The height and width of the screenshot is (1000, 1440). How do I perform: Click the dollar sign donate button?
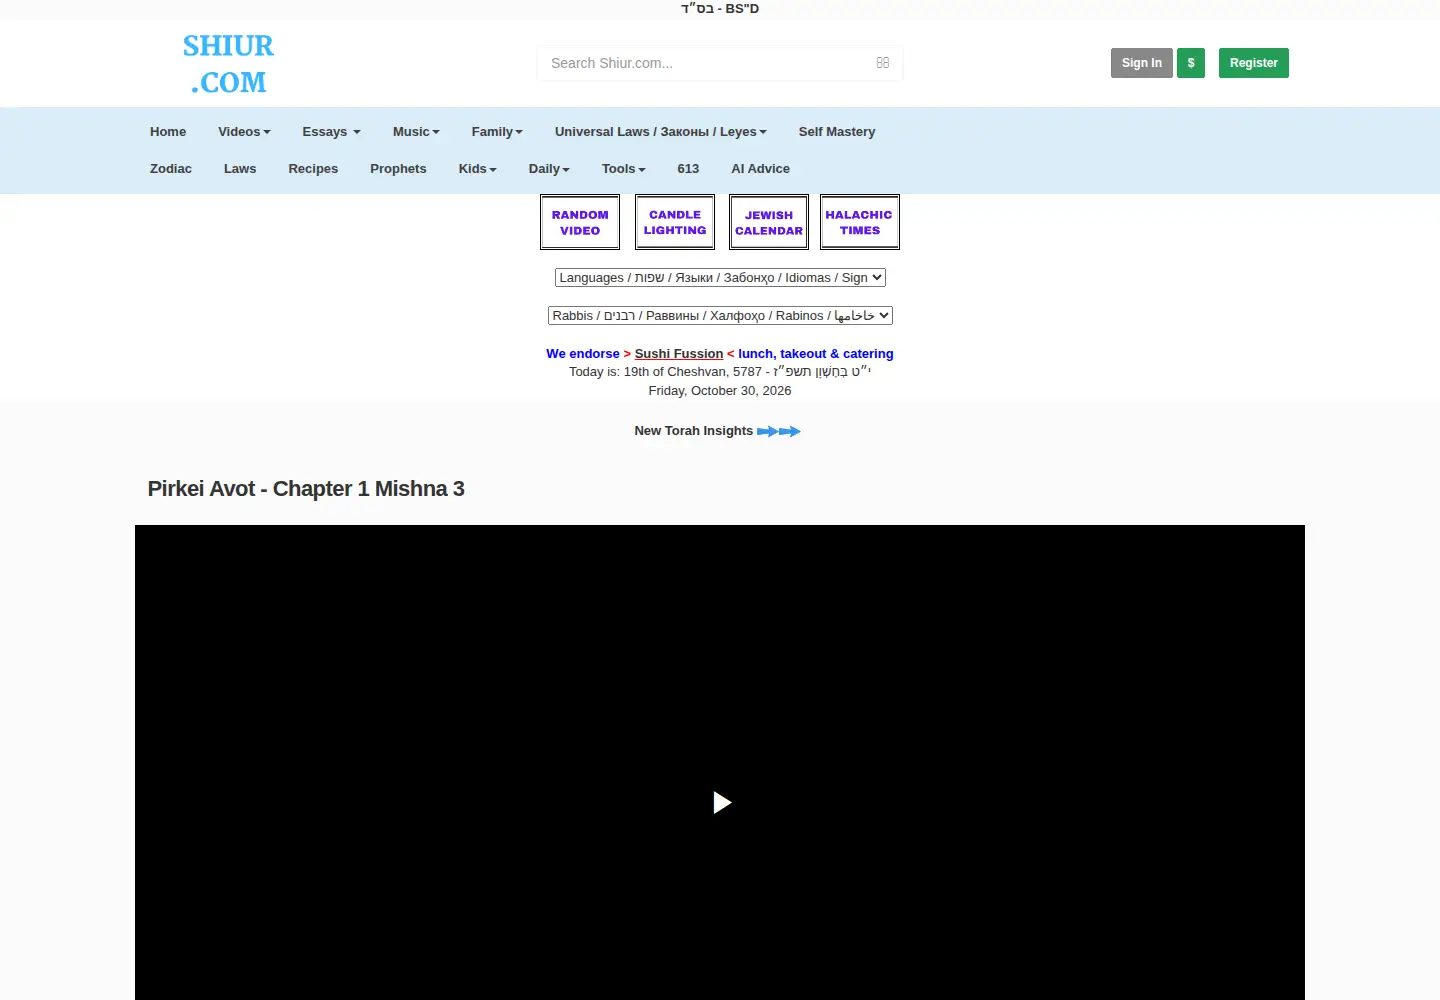1191,63
